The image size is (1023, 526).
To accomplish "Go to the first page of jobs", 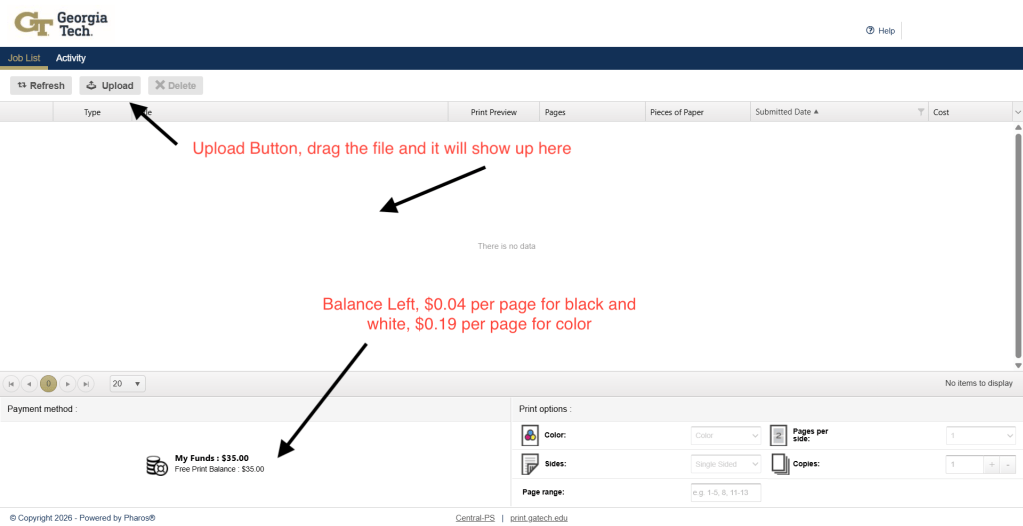I will pyautogui.click(x=11, y=384).
